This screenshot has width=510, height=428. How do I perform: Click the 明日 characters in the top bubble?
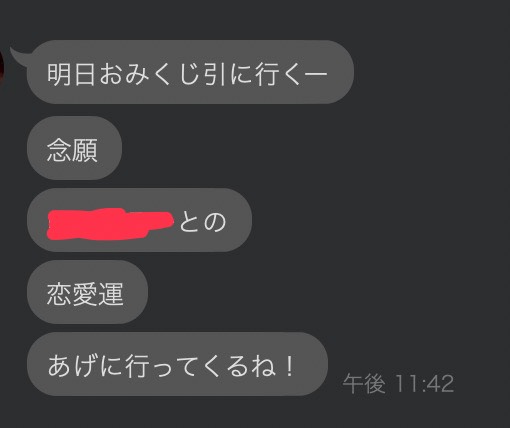[x=72, y=73]
